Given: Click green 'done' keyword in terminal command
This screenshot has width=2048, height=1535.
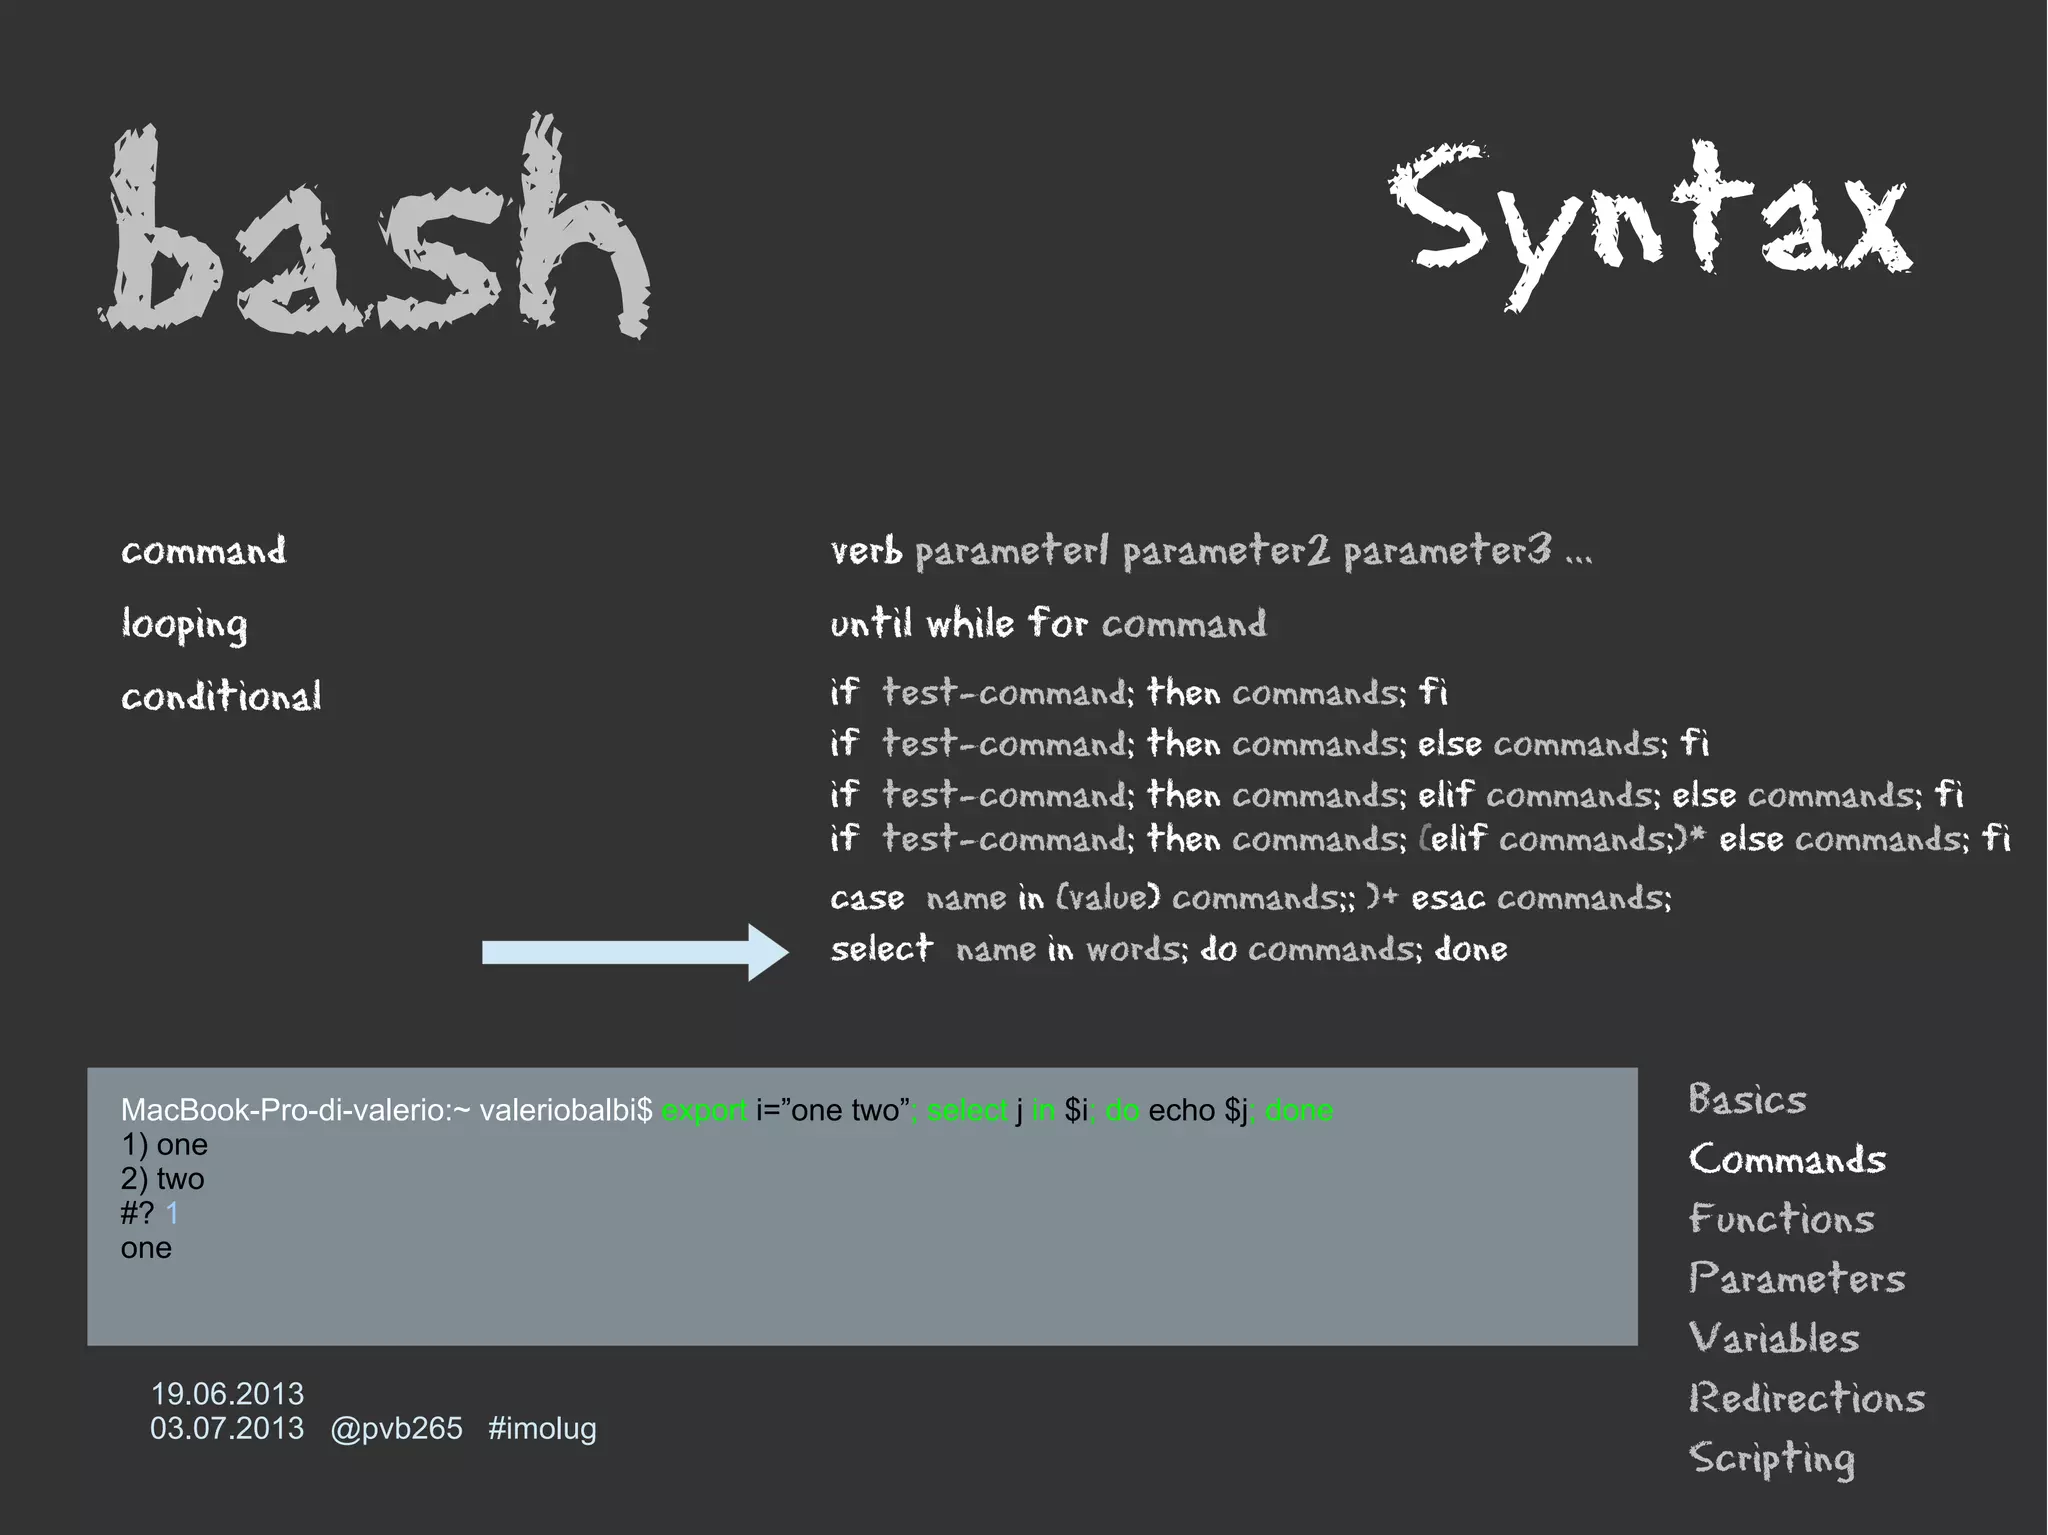Looking at the screenshot, I should click(x=1299, y=1110).
